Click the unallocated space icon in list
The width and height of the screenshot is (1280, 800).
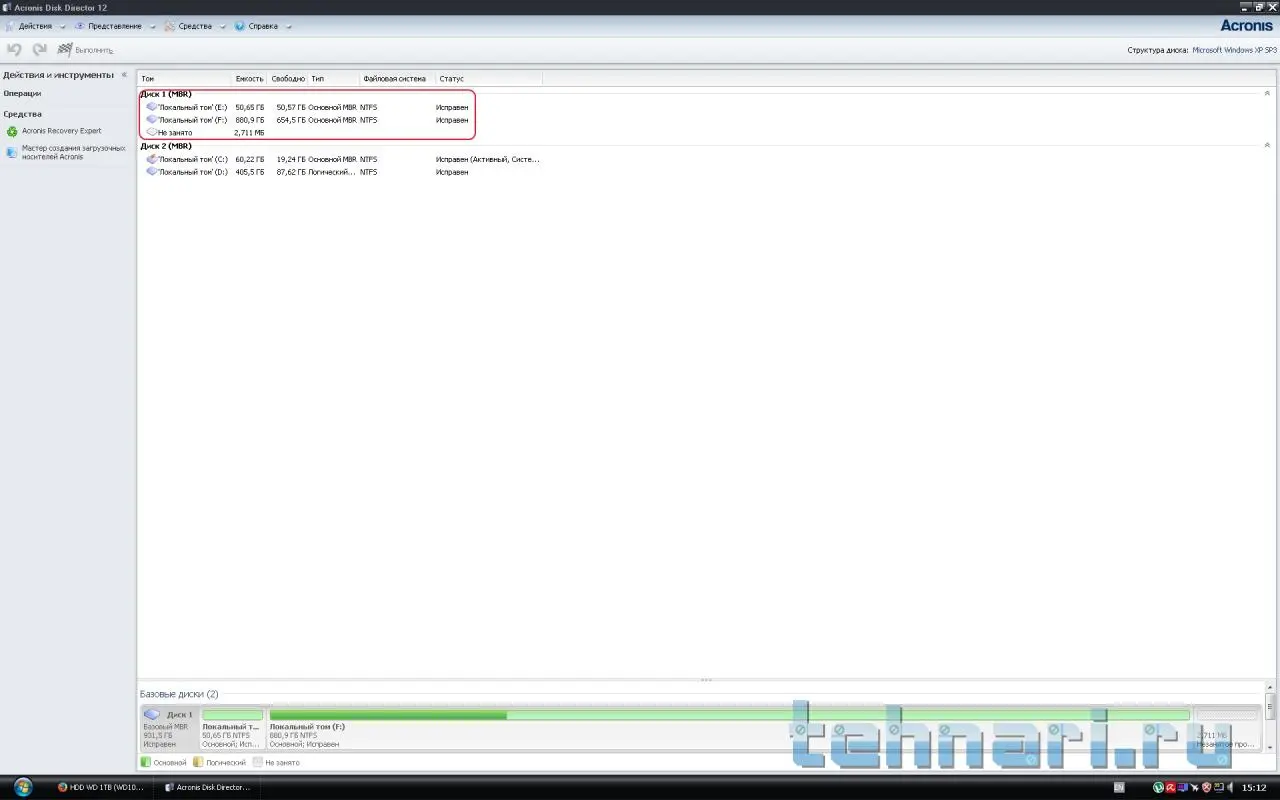151,132
